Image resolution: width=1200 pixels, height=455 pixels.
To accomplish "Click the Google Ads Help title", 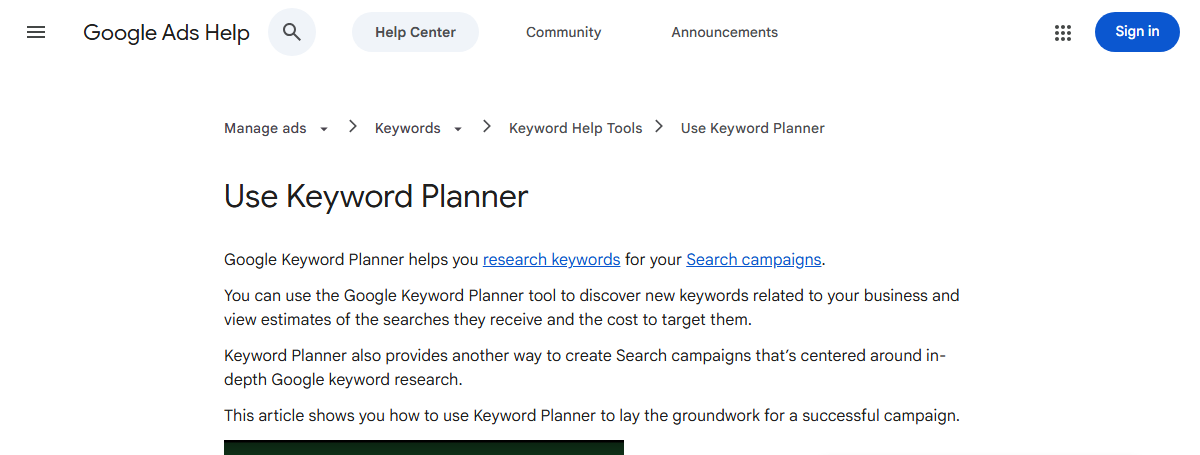I will coord(166,32).
